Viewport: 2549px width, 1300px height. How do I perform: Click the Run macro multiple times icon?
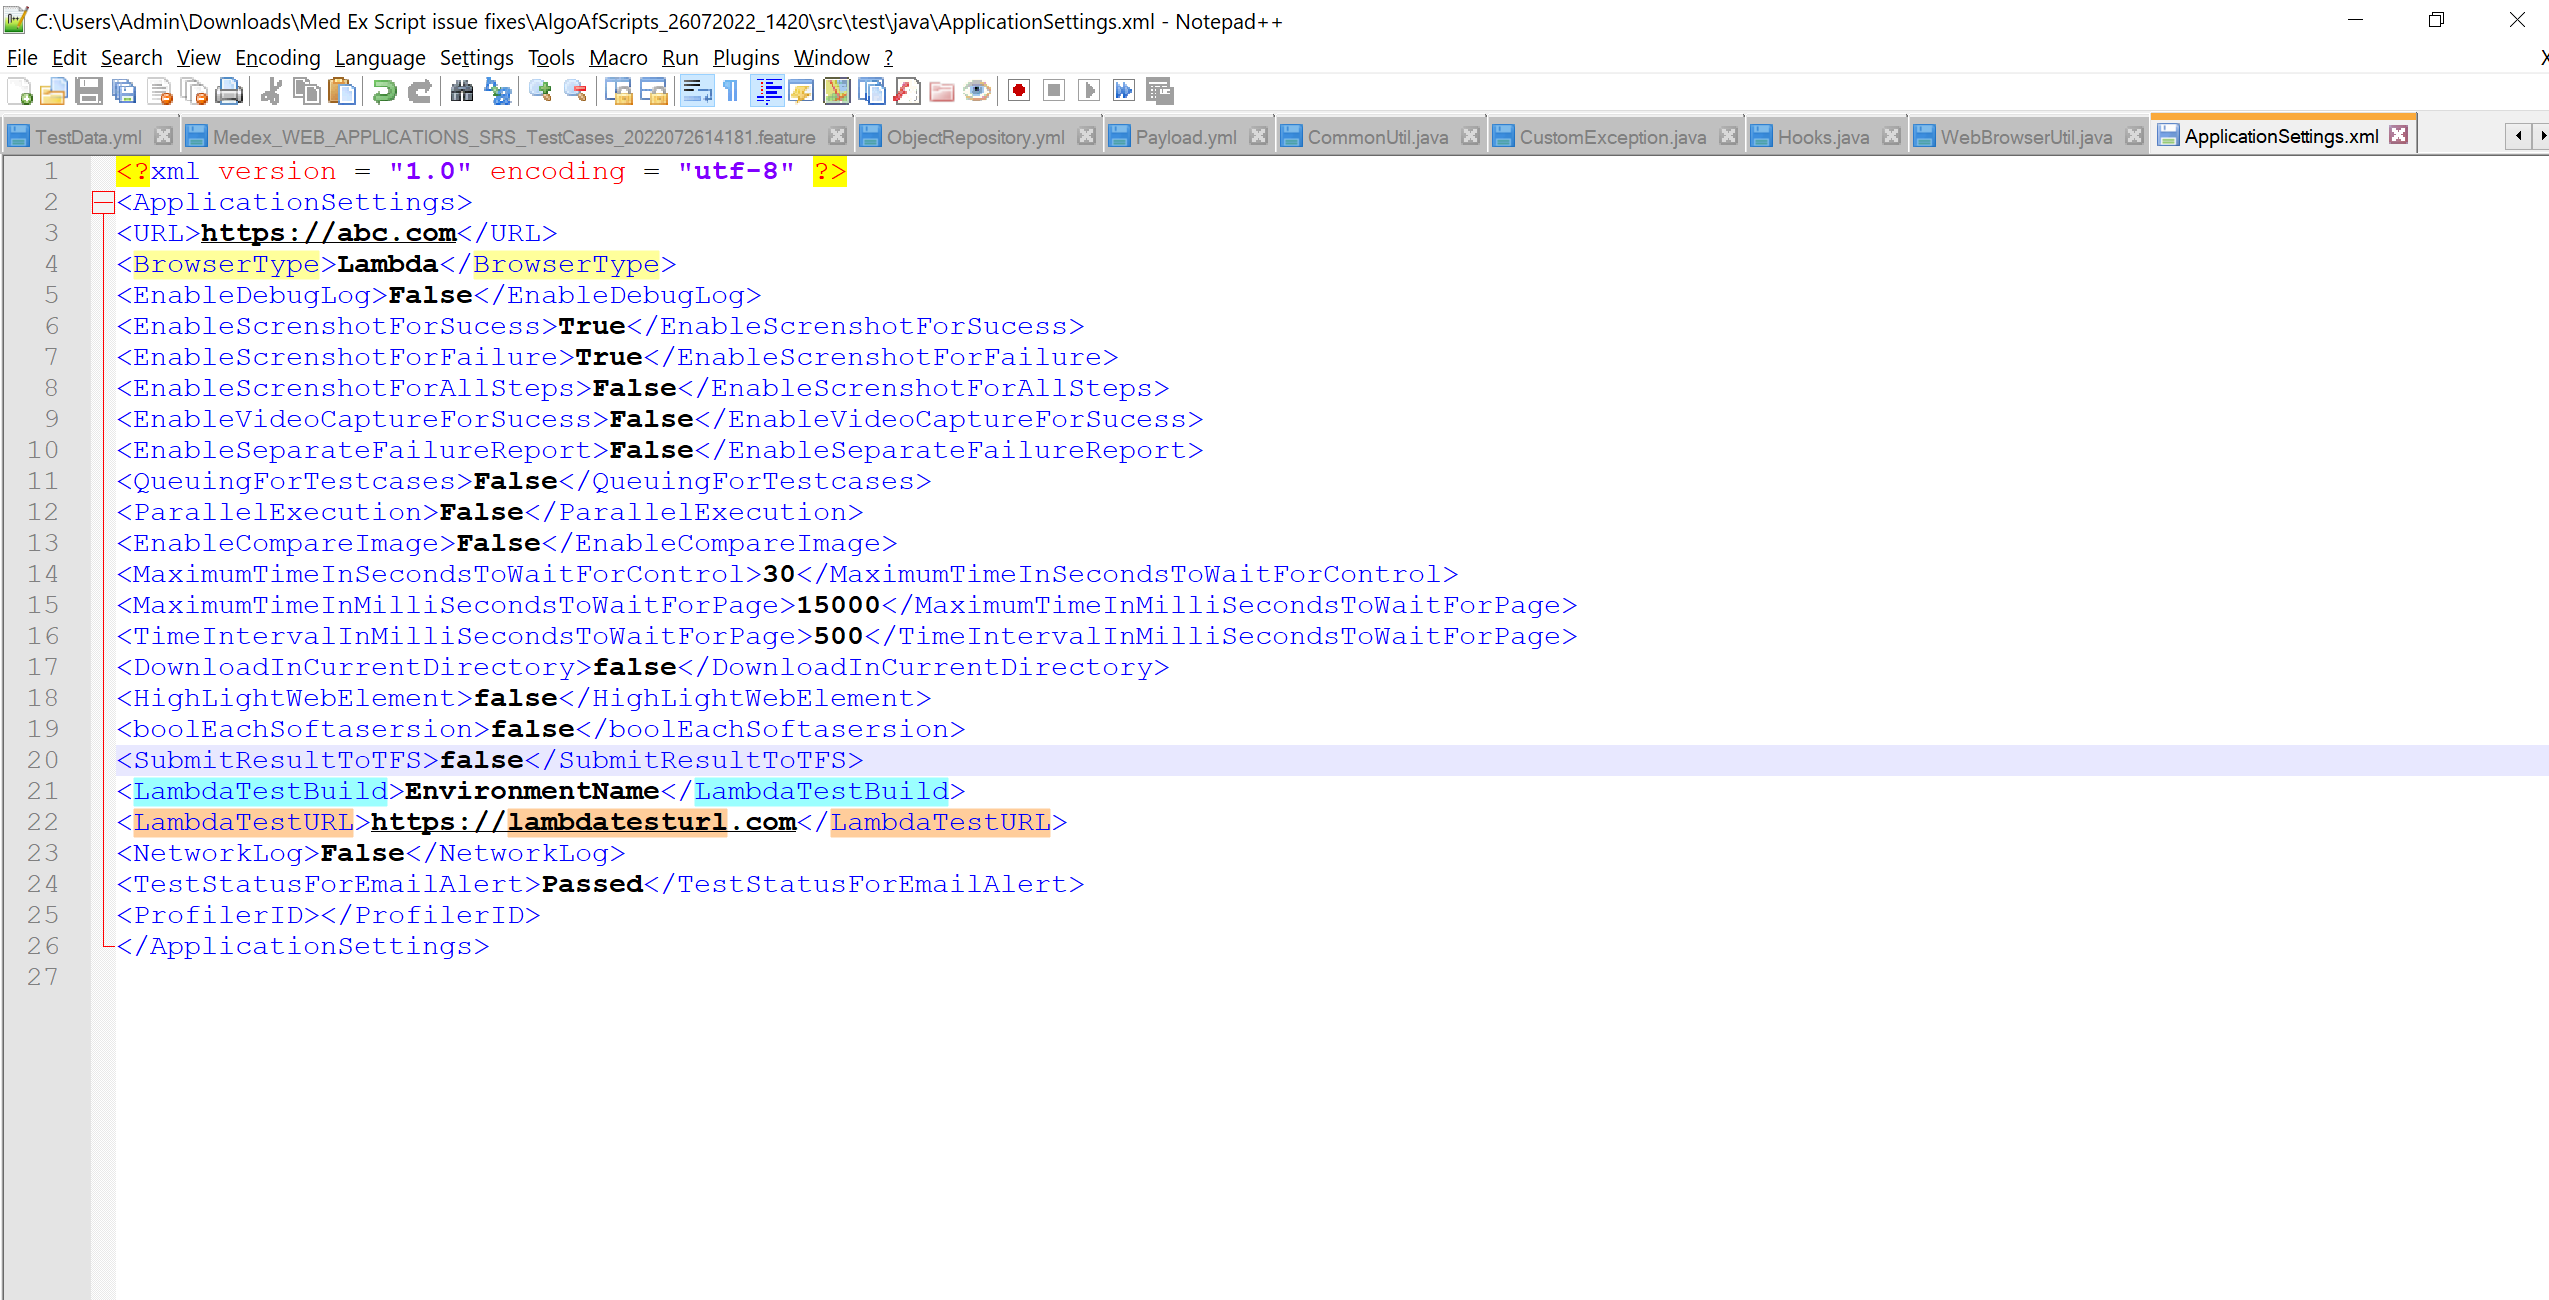1124,92
